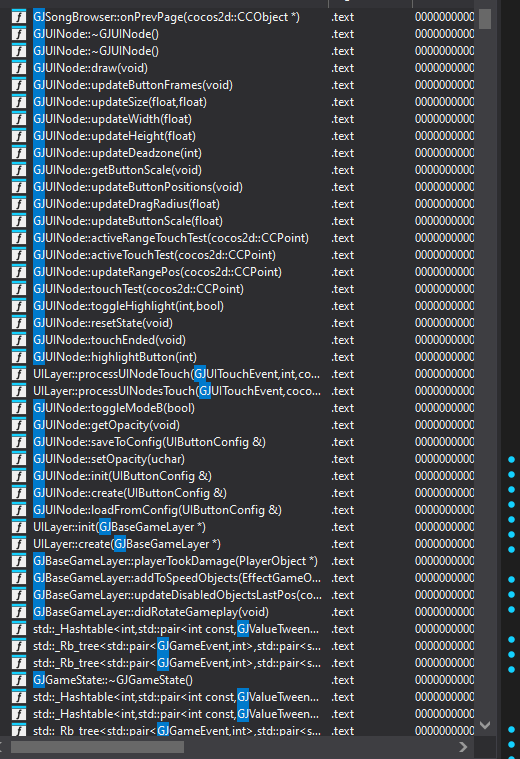This screenshot has width=520, height=759.
Task: Click function icon beside GJUINode::getOpacity(void)
Action: 18,425
